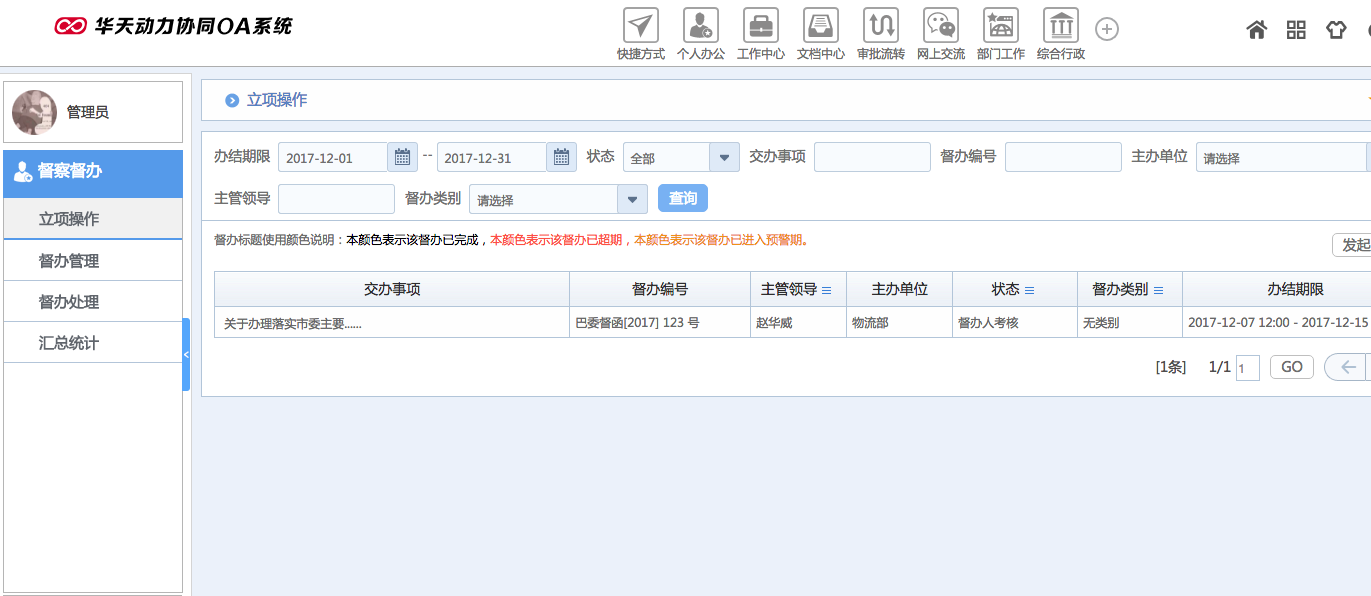Expand the 状态 dropdown
Image resolution: width=1371 pixels, height=596 pixels.
(724, 157)
